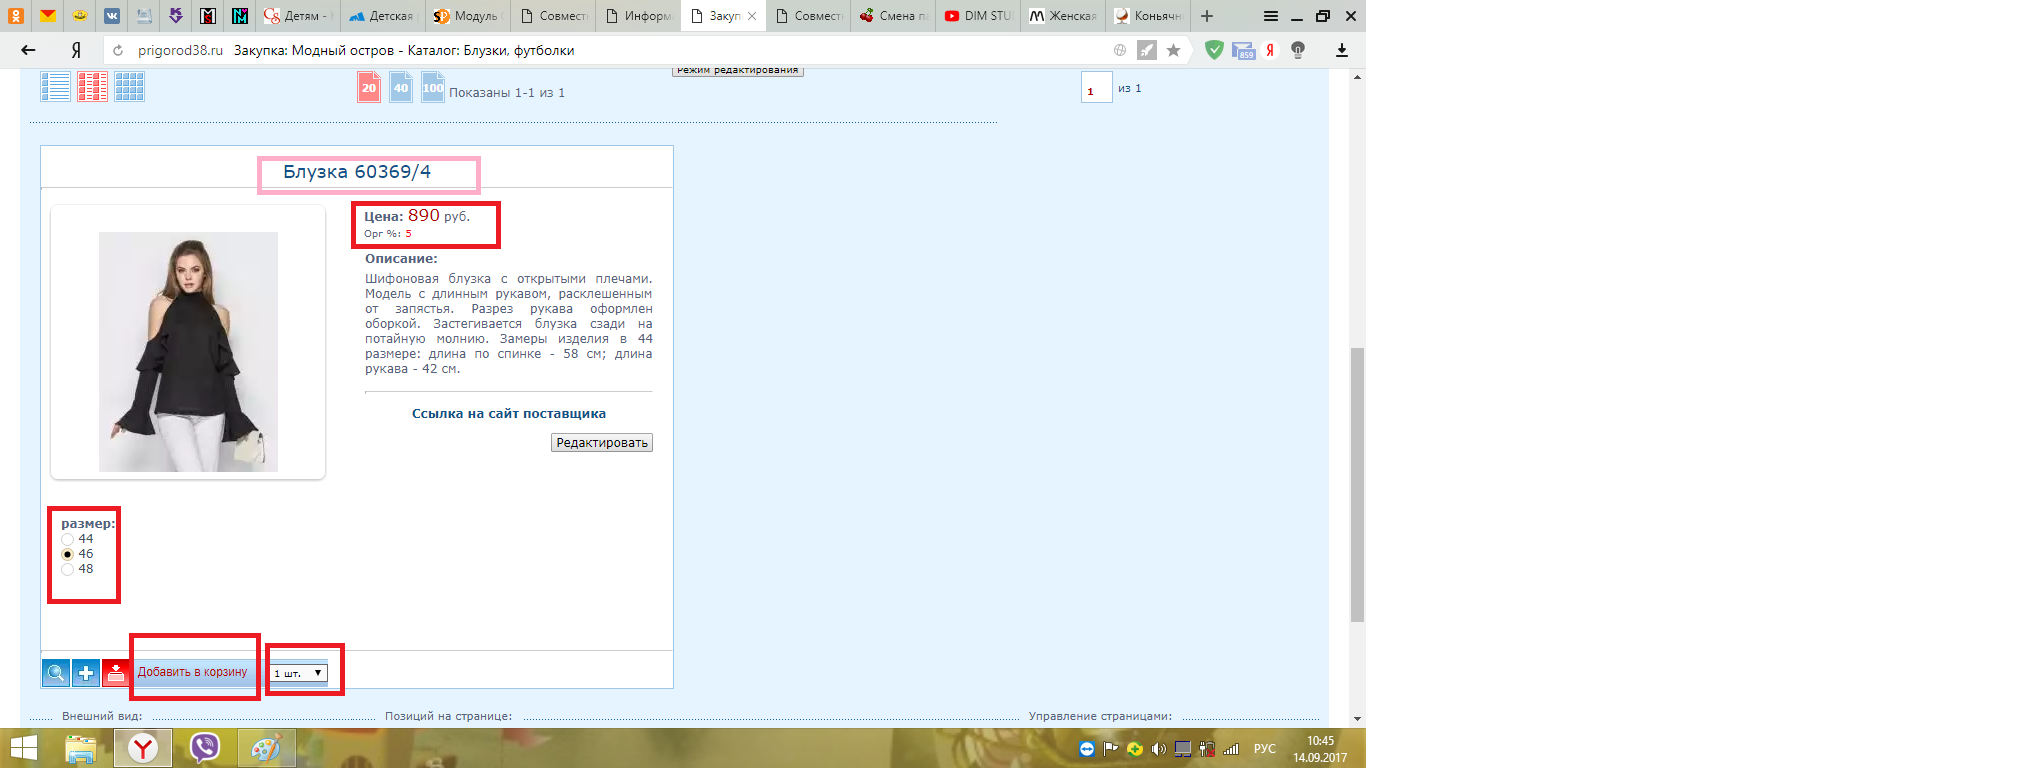The height and width of the screenshot is (768, 2040).
Task: Show 40 items per page
Action: (x=401, y=88)
